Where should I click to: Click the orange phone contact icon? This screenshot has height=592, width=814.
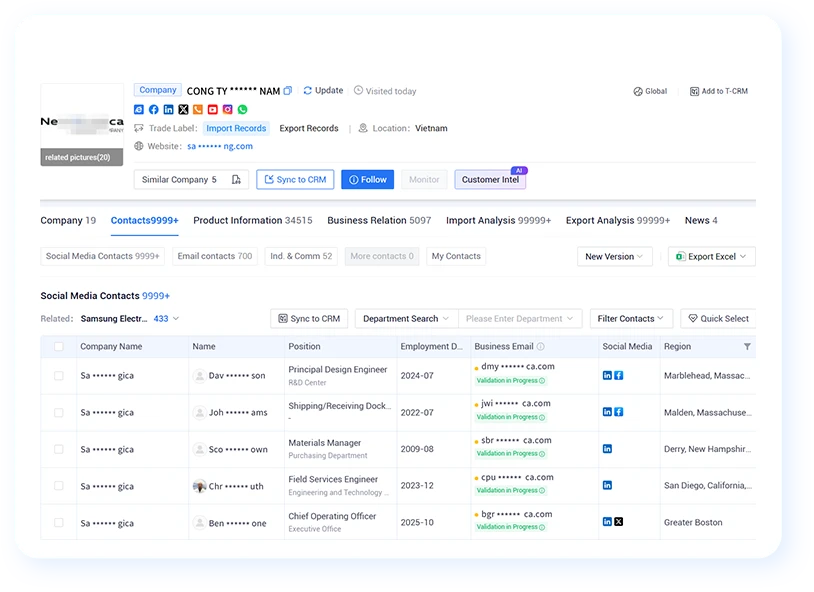click(198, 110)
